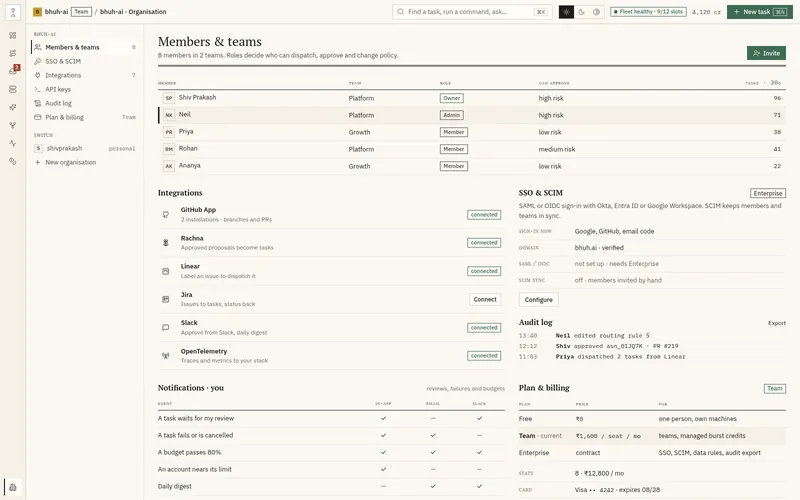Click the GitHub App integration icon
Image resolution: width=800 pixels, height=500 pixels.
click(166, 215)
